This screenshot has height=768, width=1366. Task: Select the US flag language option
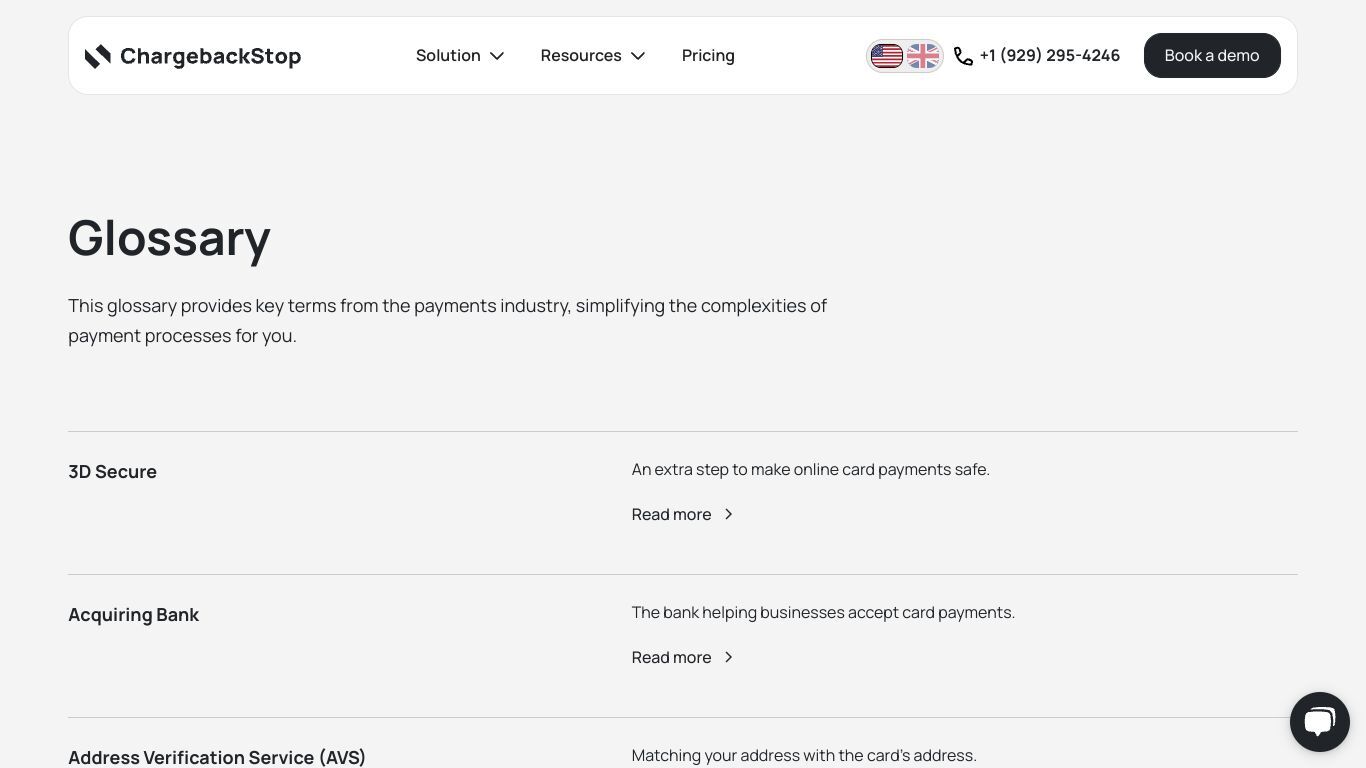point(887,56)
